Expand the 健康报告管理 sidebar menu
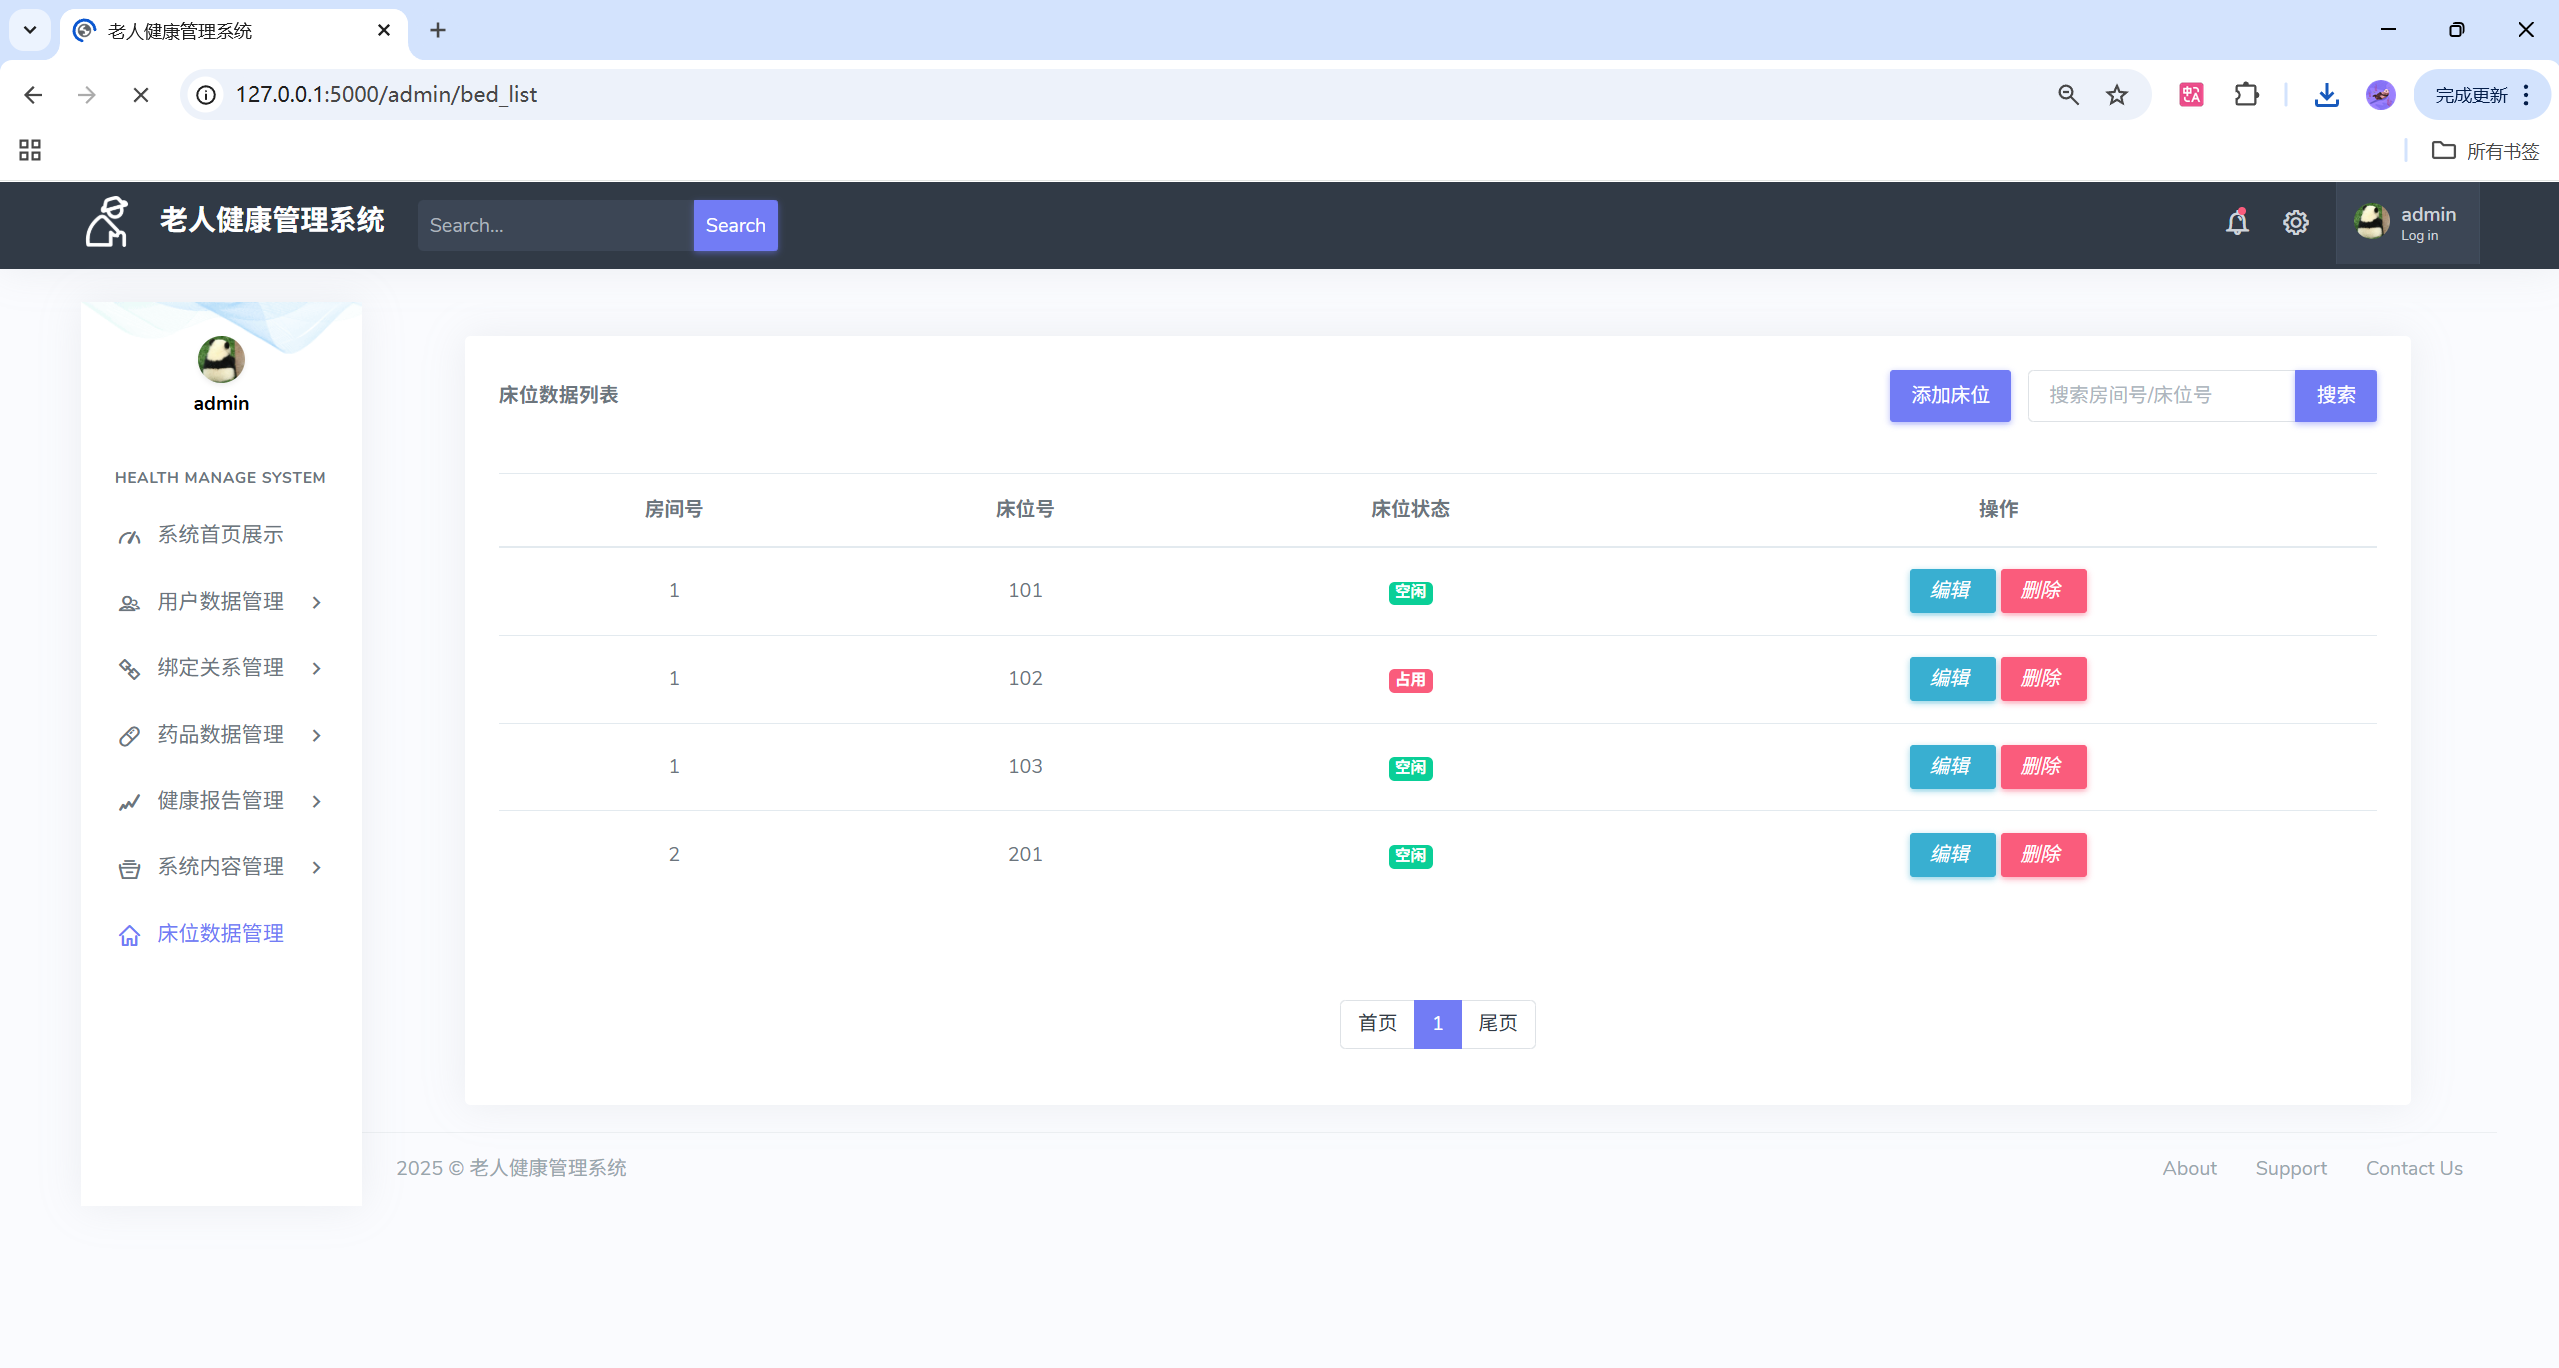This screenshot has height=1368, width=2559. pos(221,801)
